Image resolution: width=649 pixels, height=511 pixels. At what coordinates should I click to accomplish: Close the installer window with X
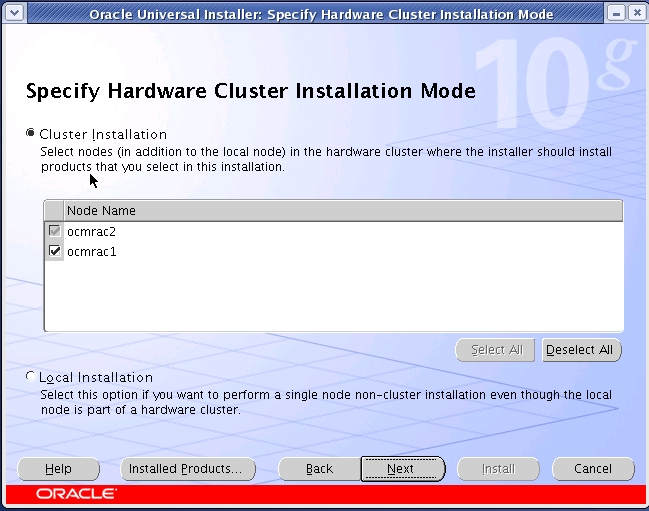(x=637, y=13)
